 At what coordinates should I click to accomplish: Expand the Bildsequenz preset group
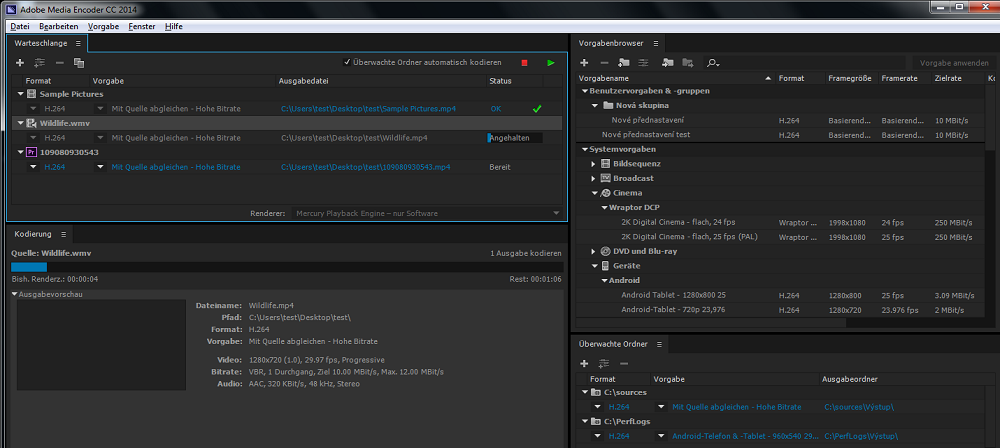(594, 164)
